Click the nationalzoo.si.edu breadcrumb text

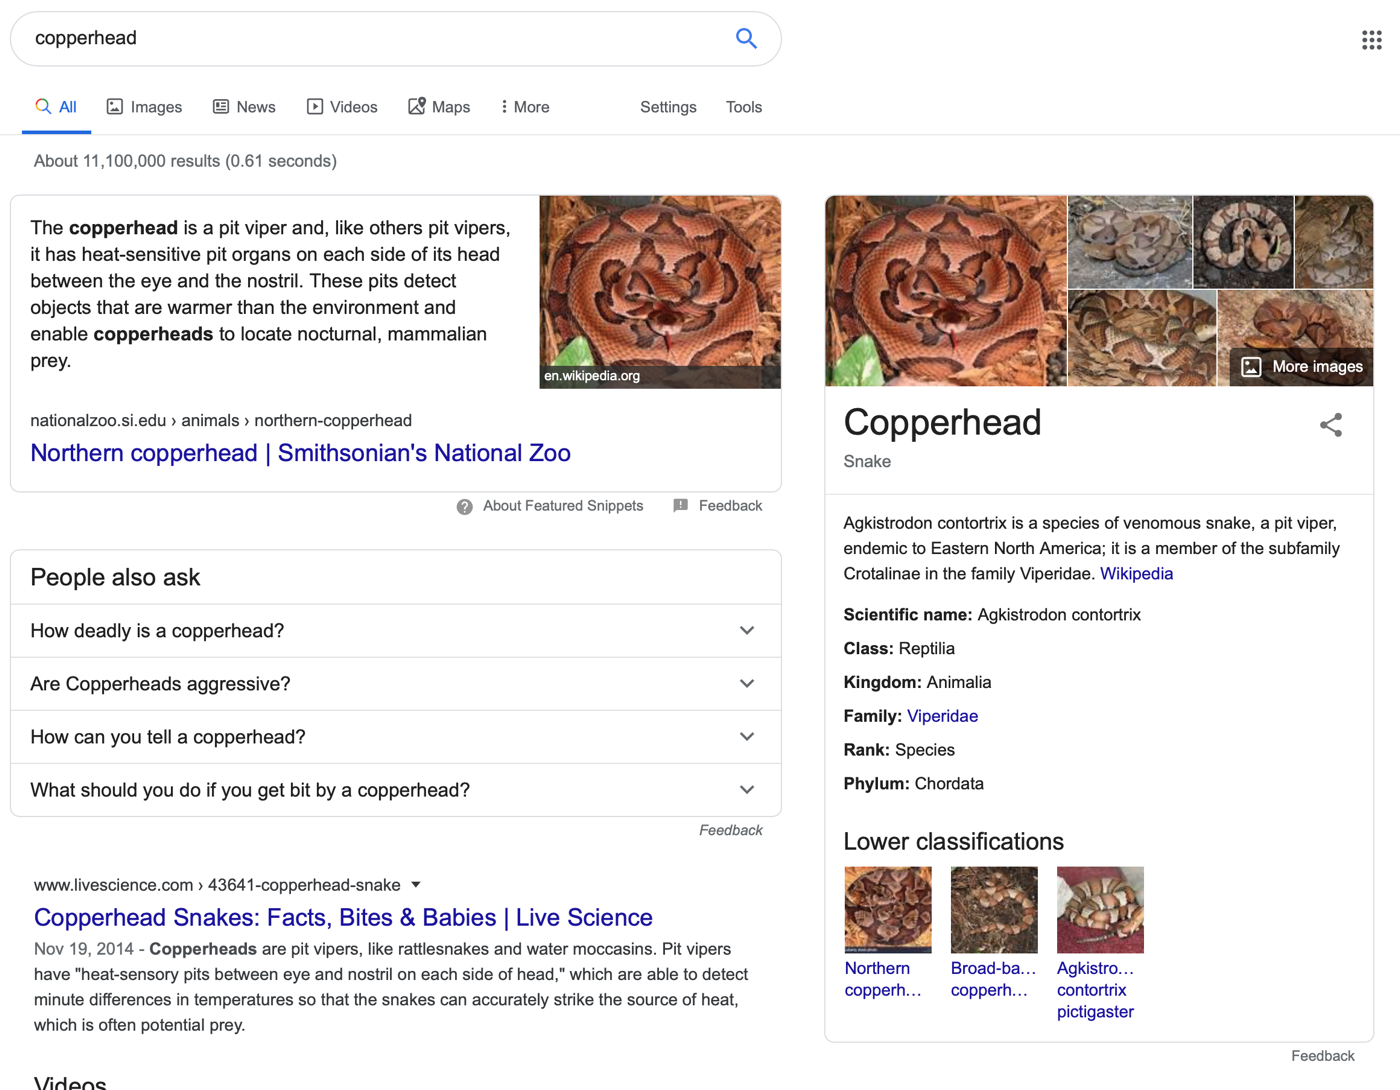coord(221,421)
